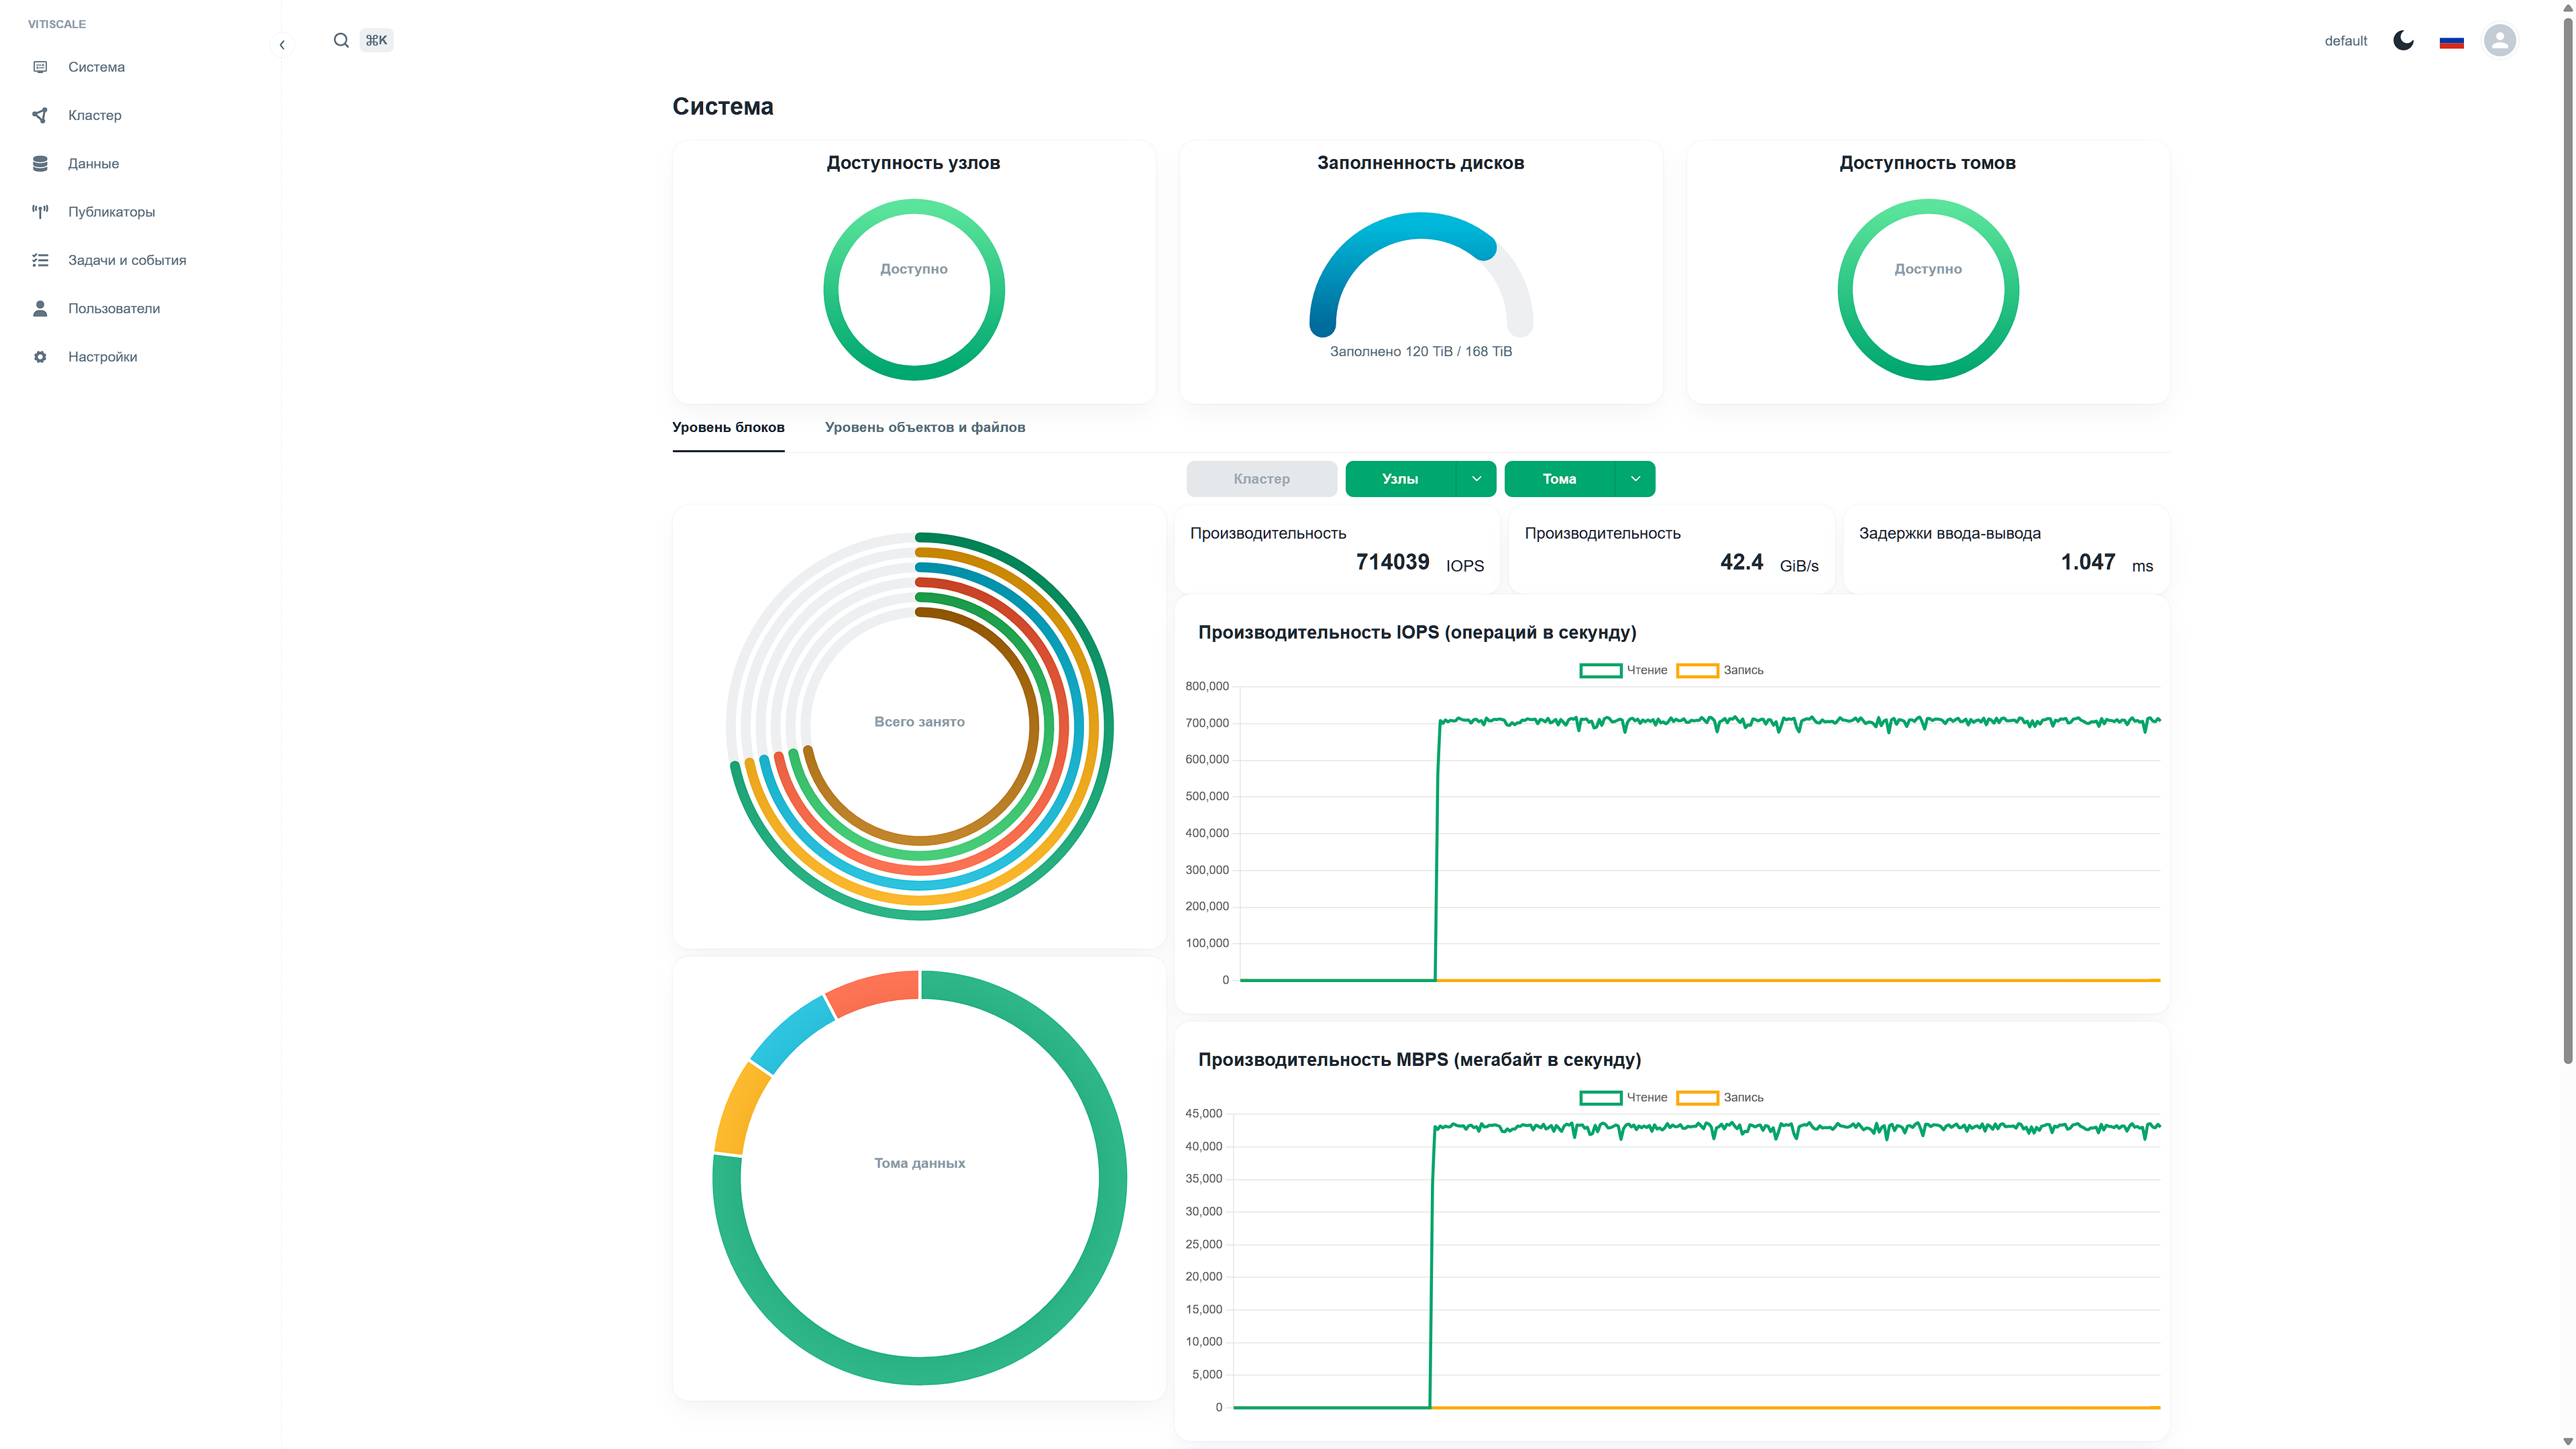Change language via the Russian flag icon
Viewport: 2576px width, 1449px height.
pyautogui.click(x=2451, y=41)
